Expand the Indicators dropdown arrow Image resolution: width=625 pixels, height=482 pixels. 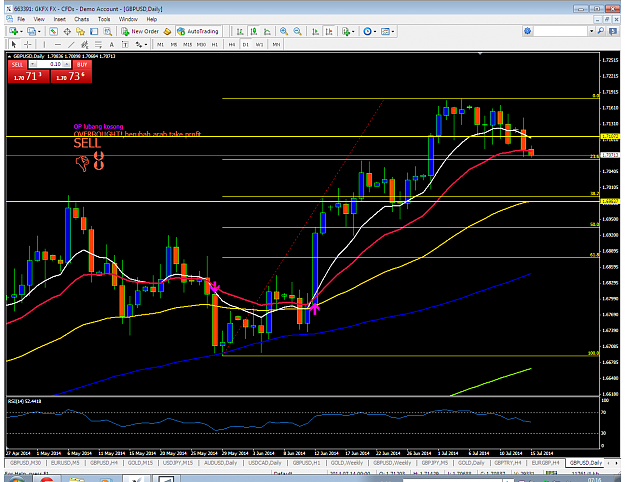[353, 31]
